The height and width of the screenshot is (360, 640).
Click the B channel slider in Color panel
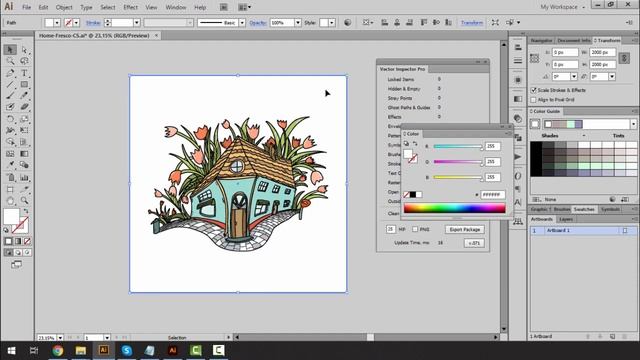coord(458,178)
